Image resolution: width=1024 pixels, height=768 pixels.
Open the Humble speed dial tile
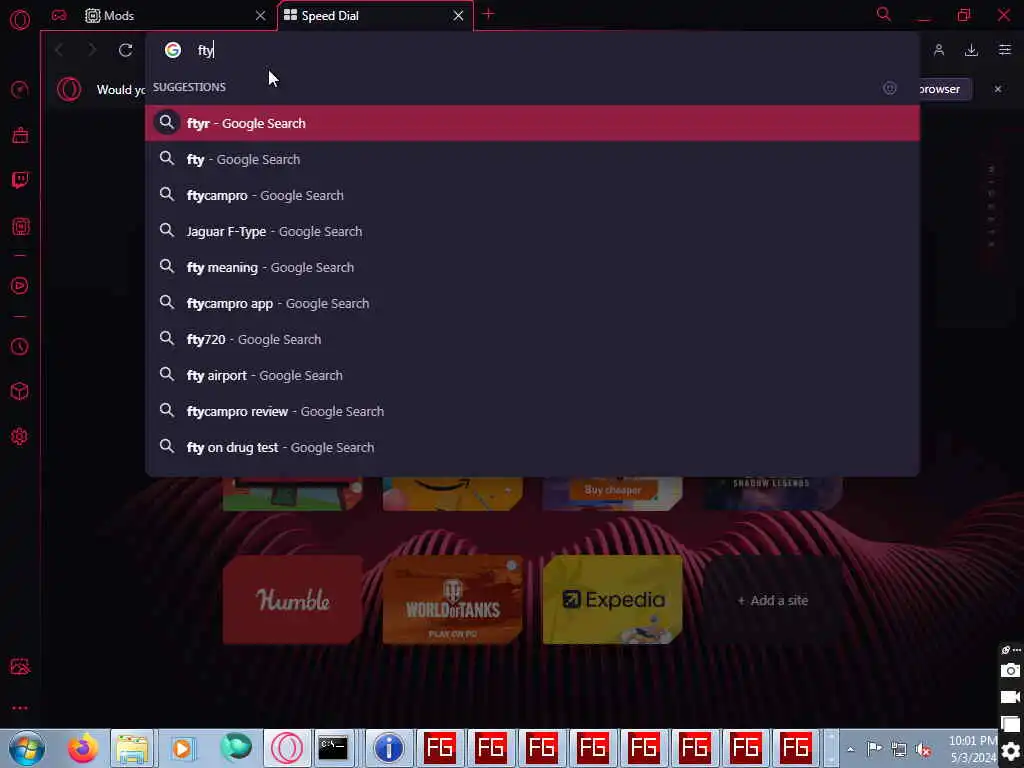293,600
